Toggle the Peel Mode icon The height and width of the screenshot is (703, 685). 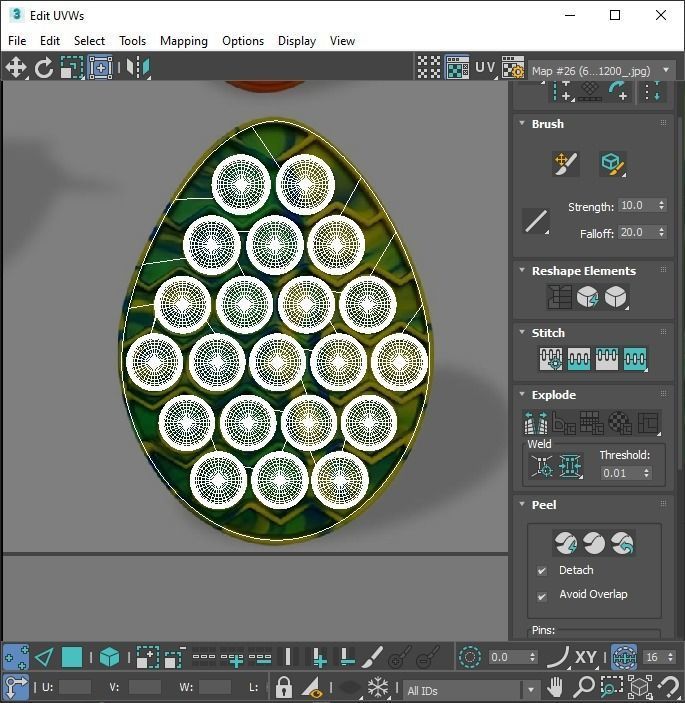(594, 543)
